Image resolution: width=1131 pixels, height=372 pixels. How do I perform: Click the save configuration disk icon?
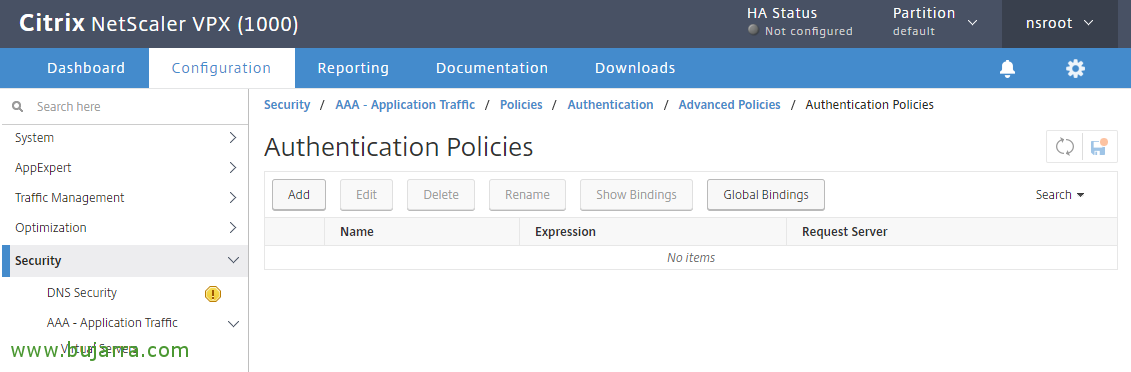coord(1099,147)
